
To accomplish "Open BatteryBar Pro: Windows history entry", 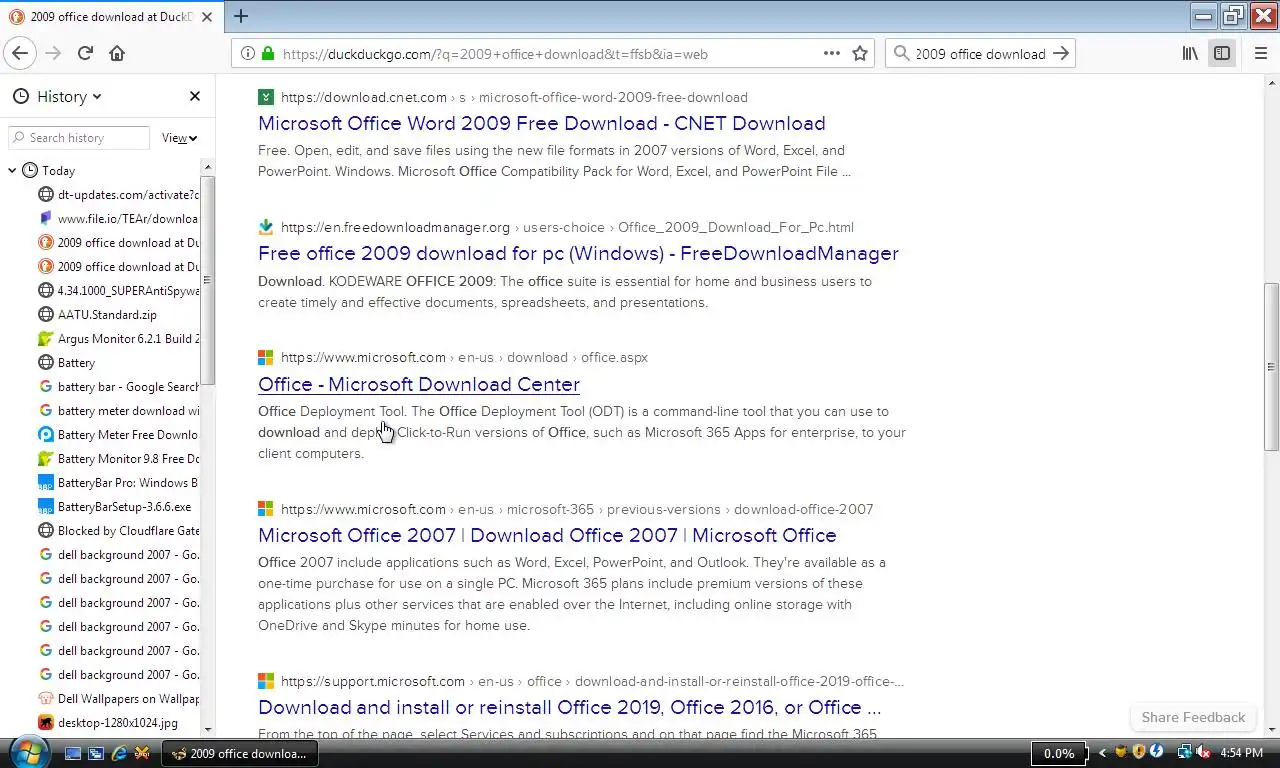I will coord(118,483).
